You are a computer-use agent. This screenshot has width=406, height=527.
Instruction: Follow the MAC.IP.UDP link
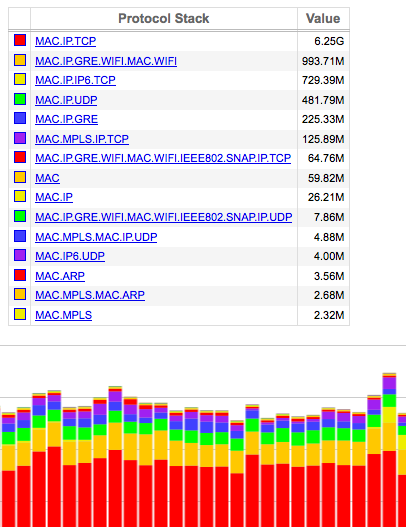click(66, 100)
